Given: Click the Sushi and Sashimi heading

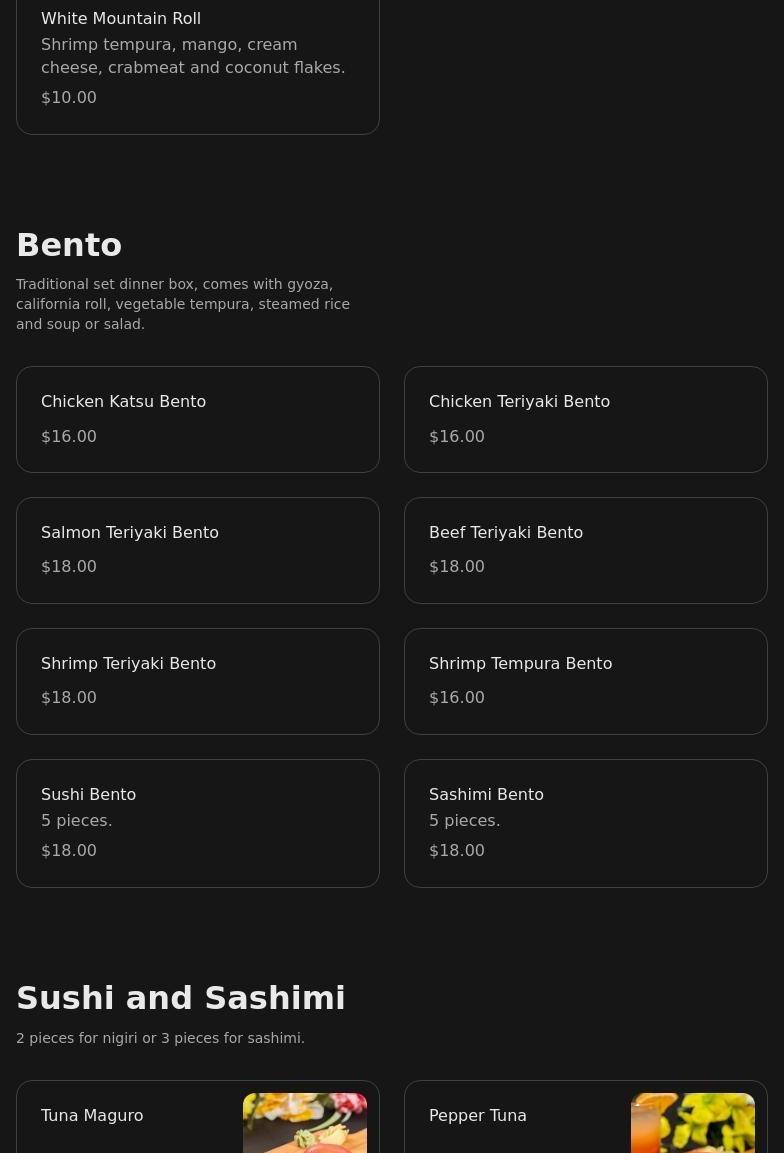Looking at the screenshot, I should click(x=181, y=998).
